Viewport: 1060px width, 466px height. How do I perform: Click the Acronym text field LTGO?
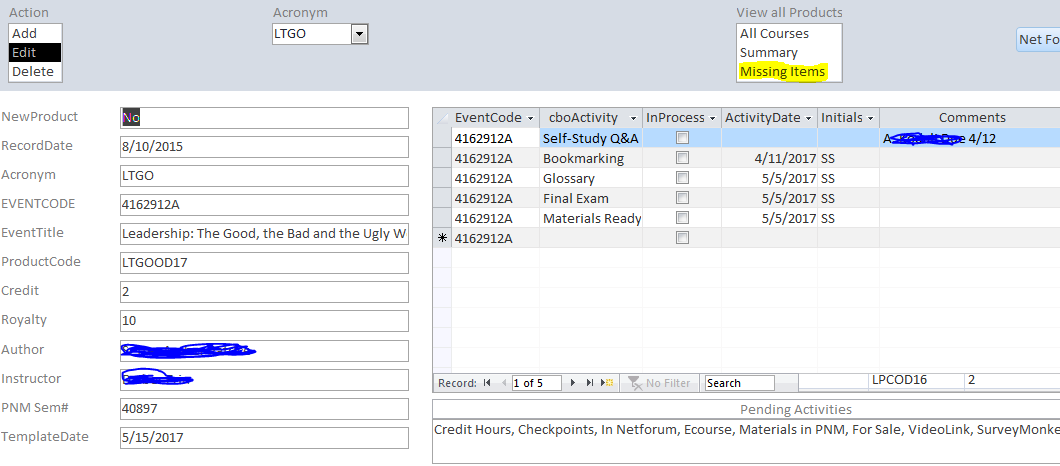[x=264, y=176]
